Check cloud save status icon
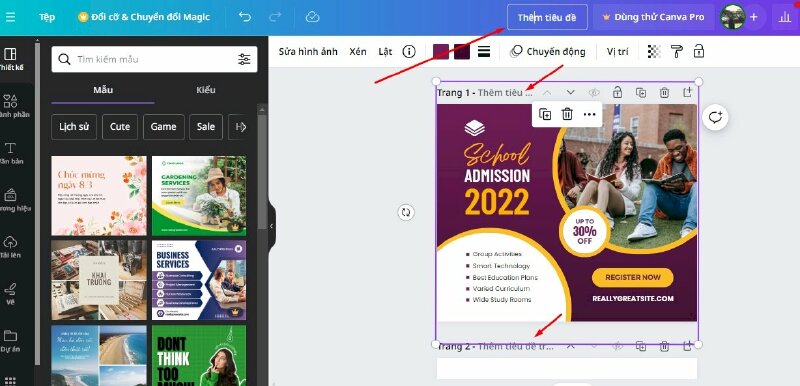This screenshot has width=800, height=386. pyautogui.click(x=312, y=17)
